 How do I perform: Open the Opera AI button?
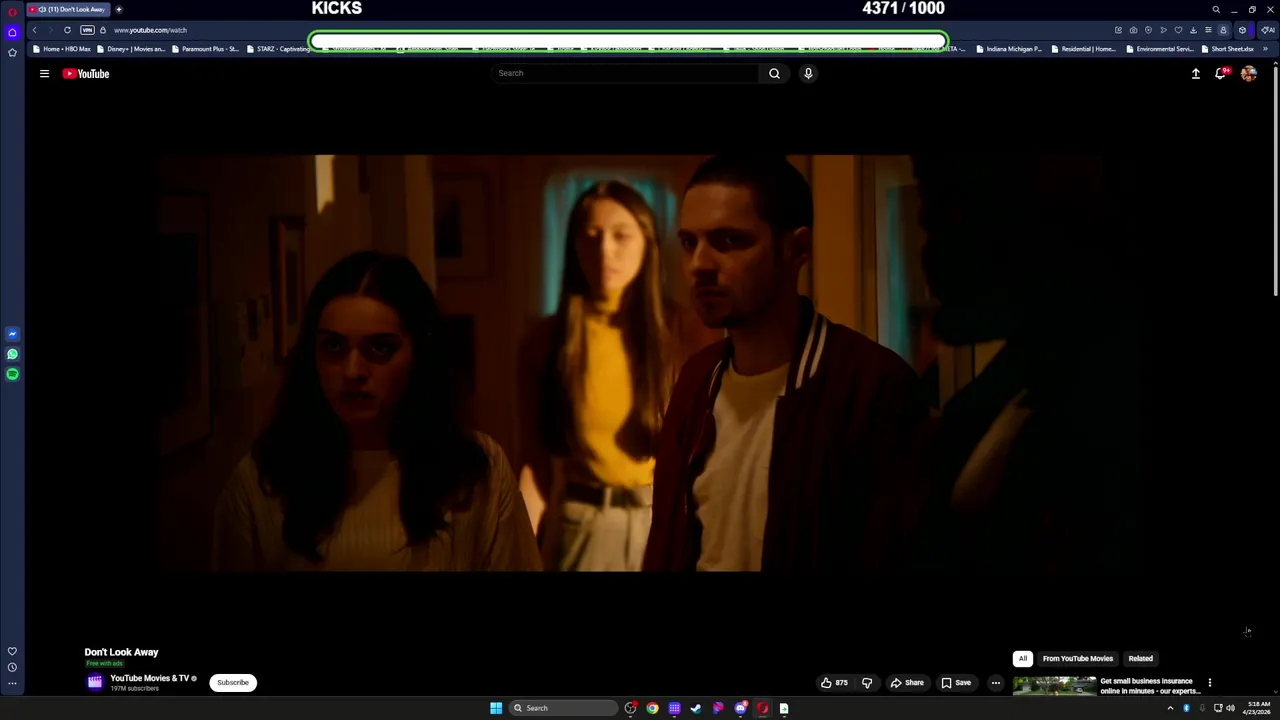1267,30
